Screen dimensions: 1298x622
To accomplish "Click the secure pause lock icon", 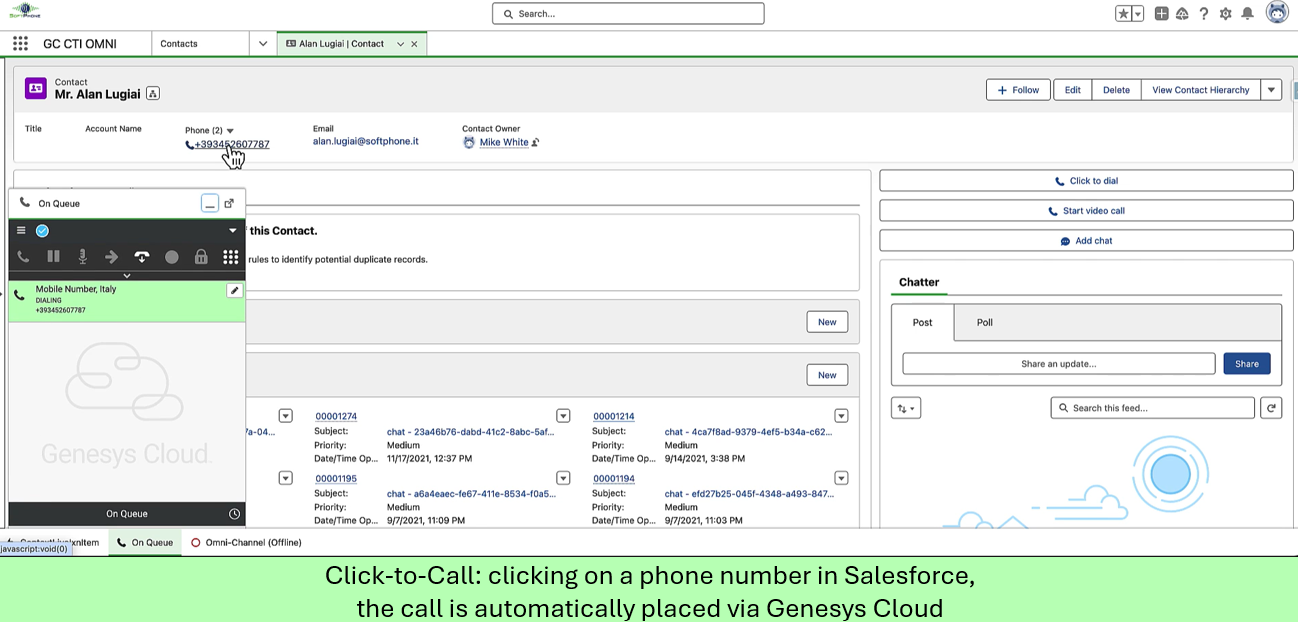I will tap(201, 257).
